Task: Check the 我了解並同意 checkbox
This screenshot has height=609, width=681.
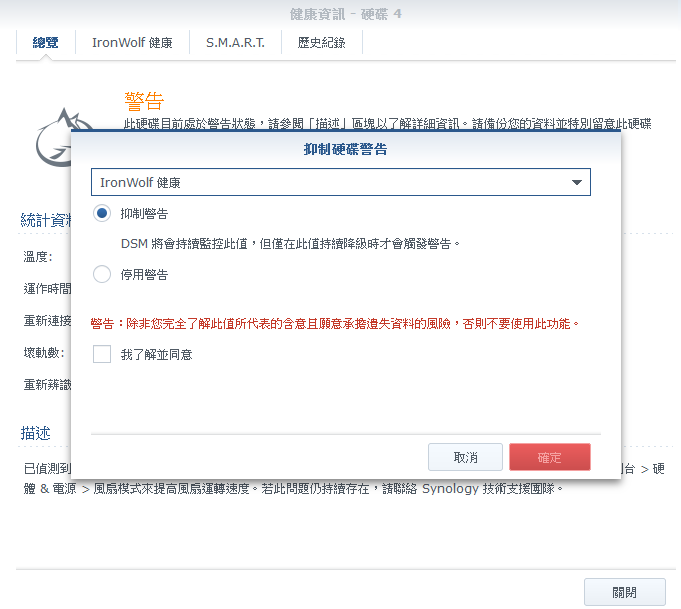Action: [x=102, y=354]
